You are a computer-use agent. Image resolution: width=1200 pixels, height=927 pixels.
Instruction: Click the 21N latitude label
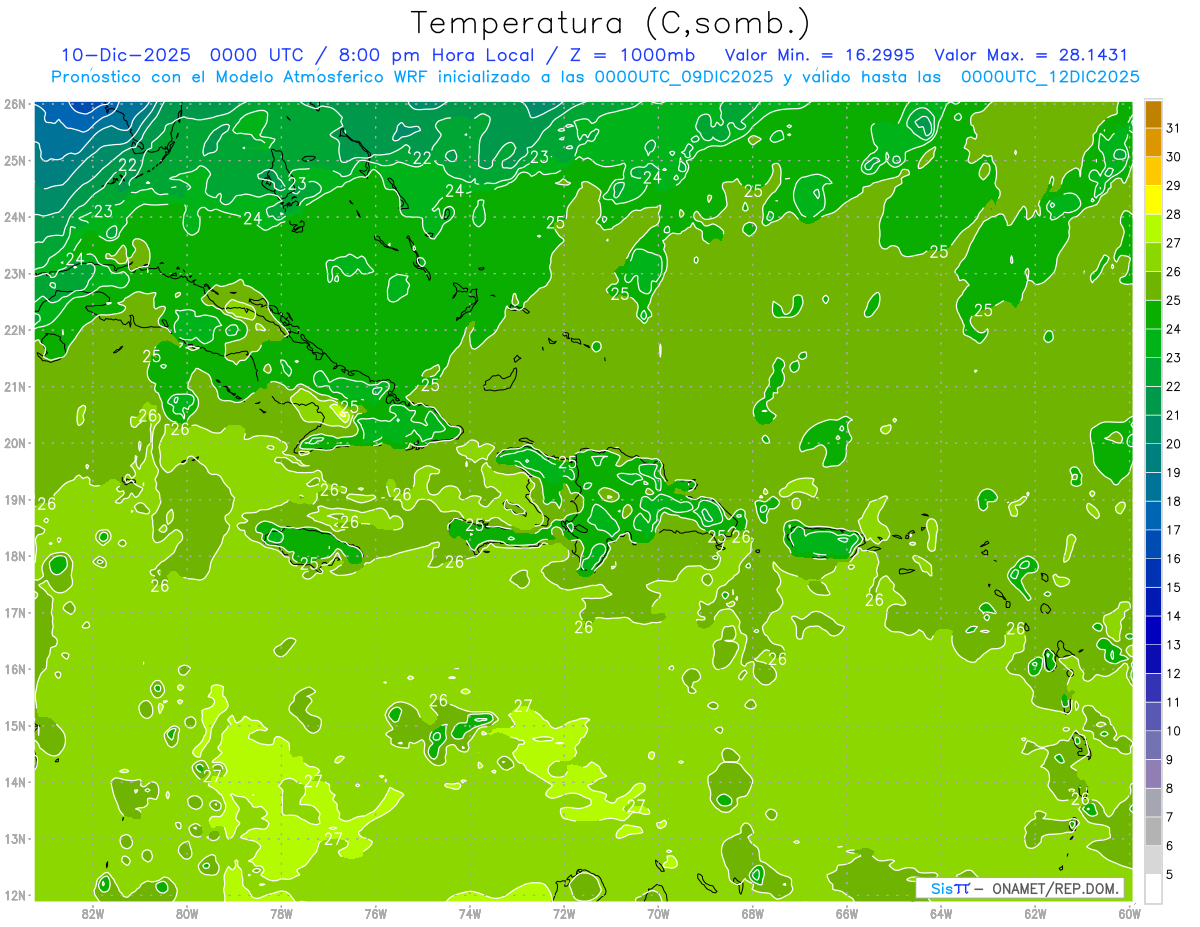click(x=15, y=387)
